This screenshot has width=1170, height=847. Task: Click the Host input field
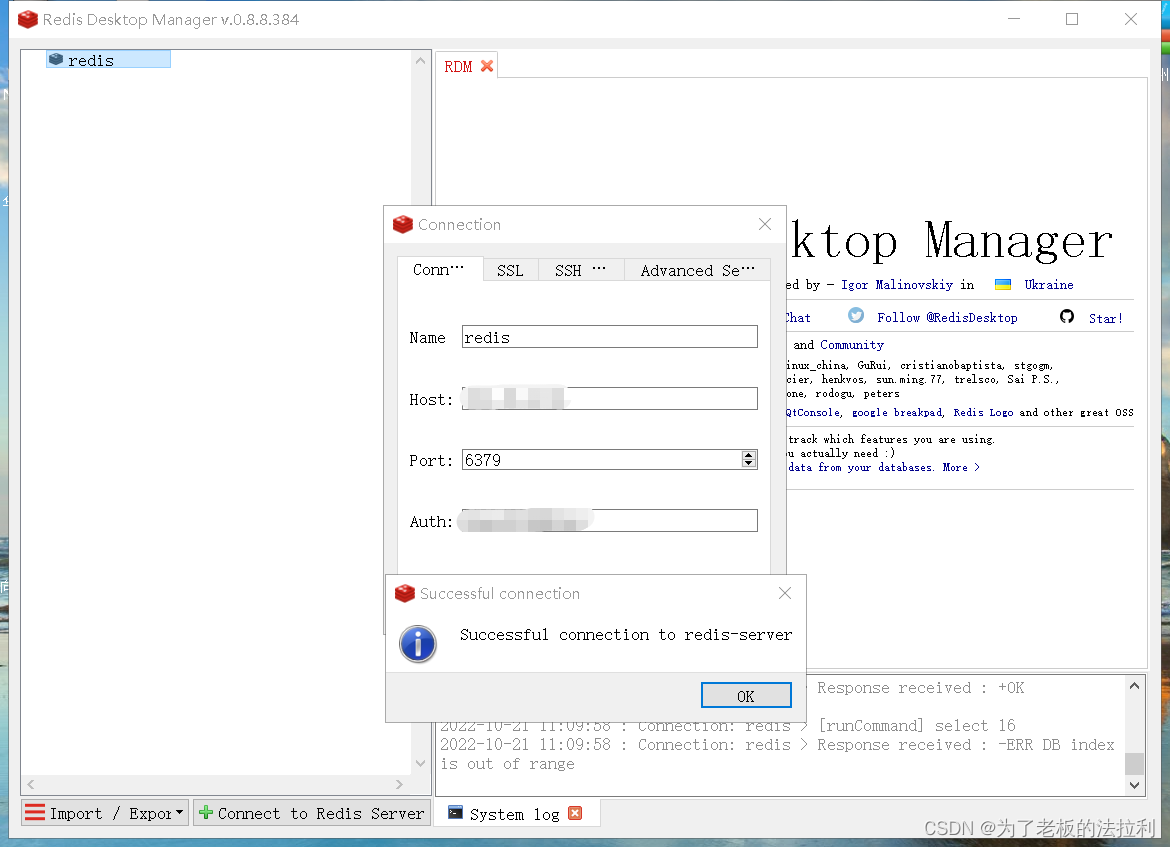(610, 399)
